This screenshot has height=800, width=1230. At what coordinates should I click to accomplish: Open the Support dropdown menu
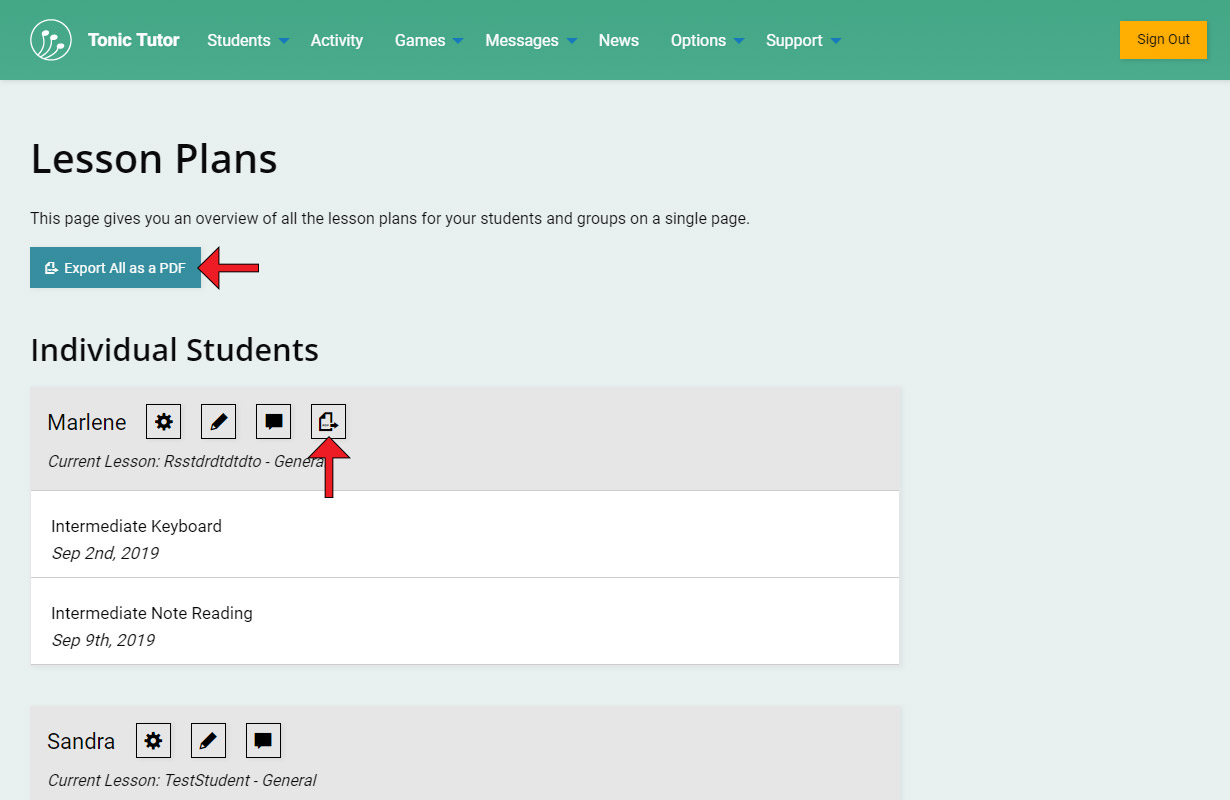pyautogui.click(x=803, y=40)
